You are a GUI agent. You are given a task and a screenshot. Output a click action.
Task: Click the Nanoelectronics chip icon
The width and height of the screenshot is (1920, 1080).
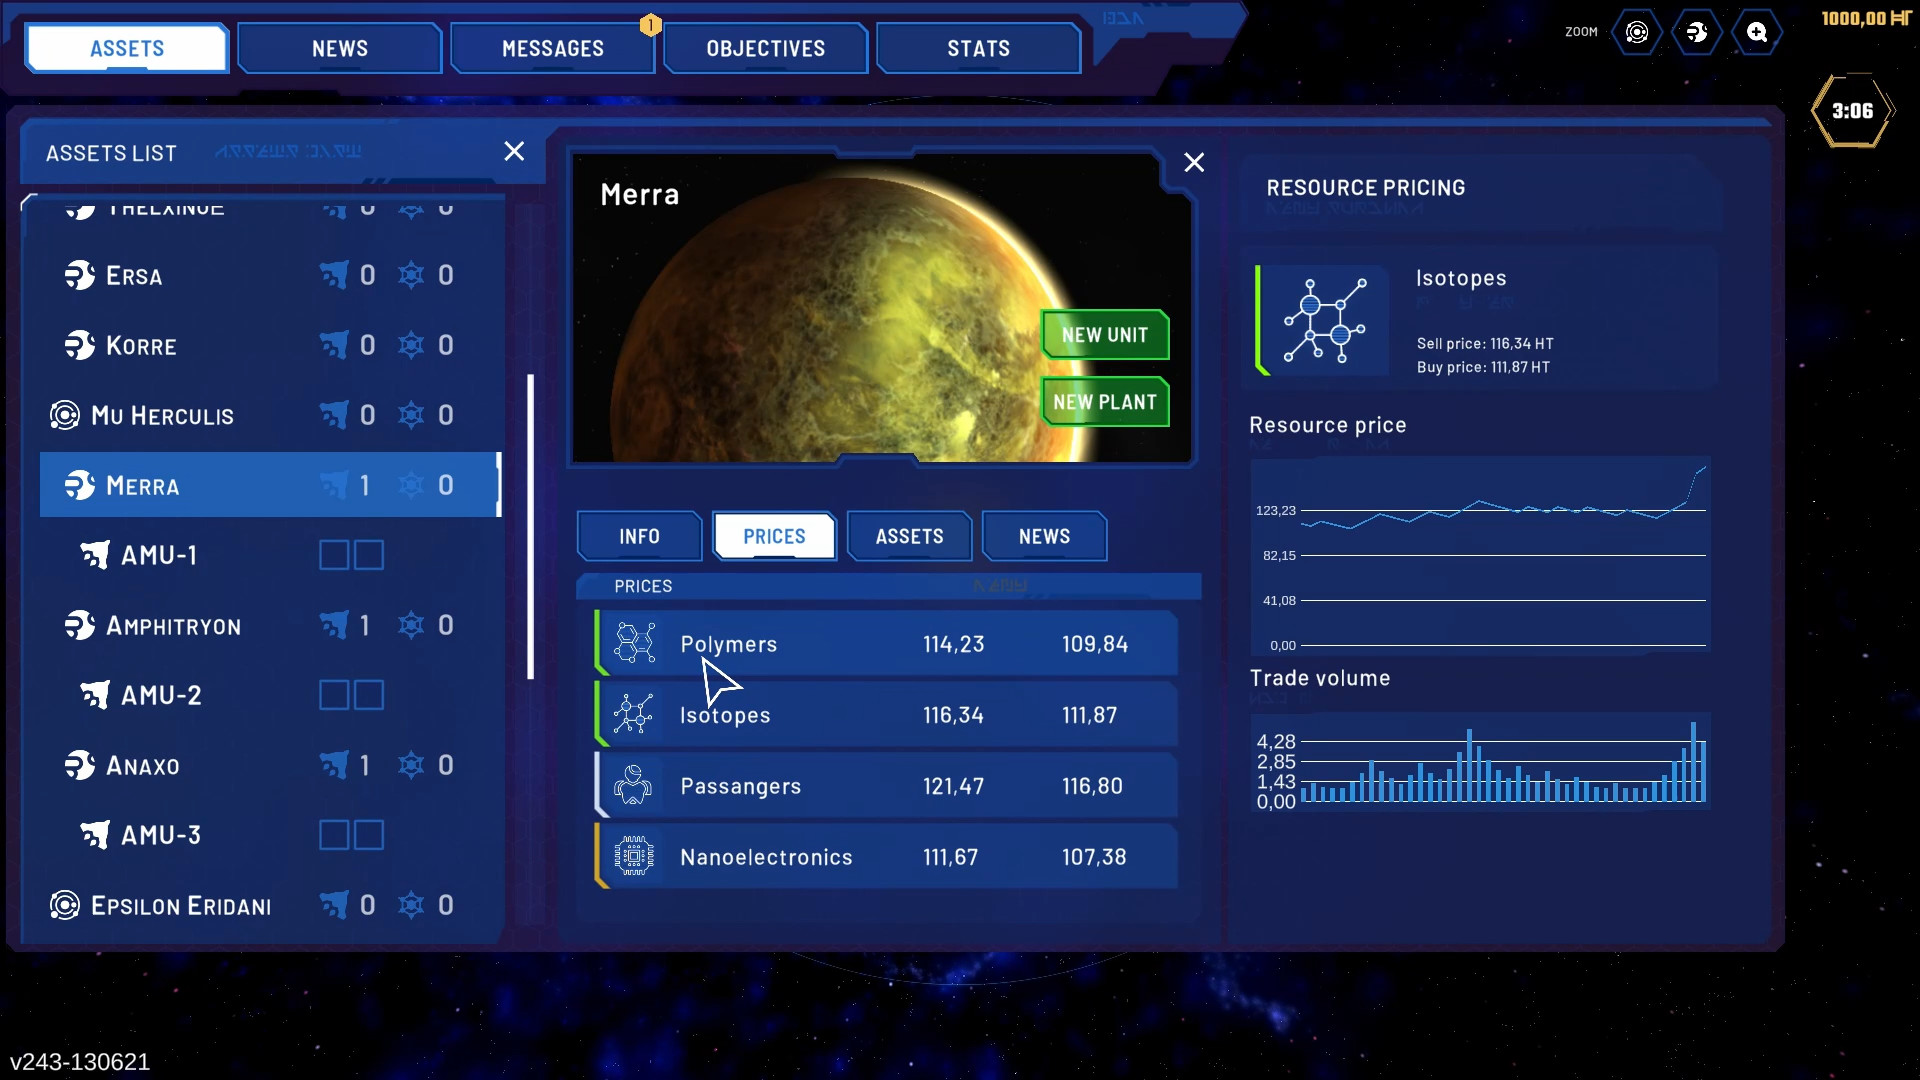(634, 856)
